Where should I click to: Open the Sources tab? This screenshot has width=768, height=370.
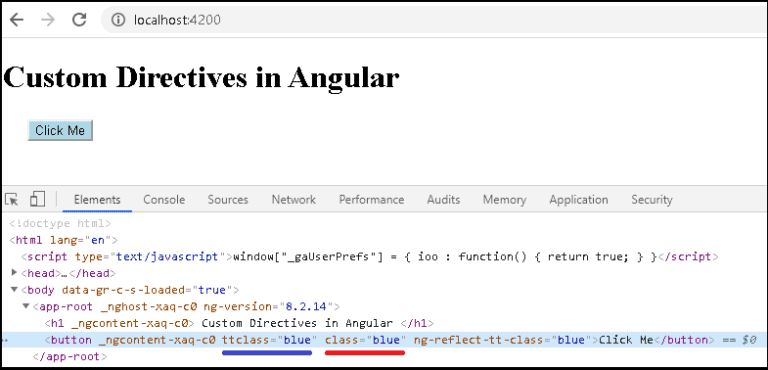click(228, 200)
